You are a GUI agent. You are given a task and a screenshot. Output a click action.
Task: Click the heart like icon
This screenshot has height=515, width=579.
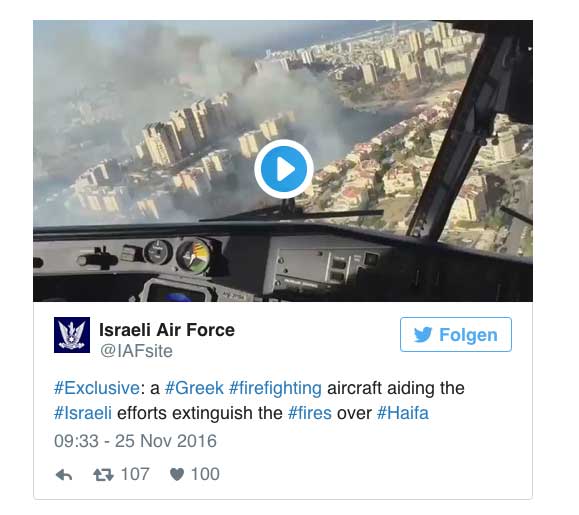(177, 475)
